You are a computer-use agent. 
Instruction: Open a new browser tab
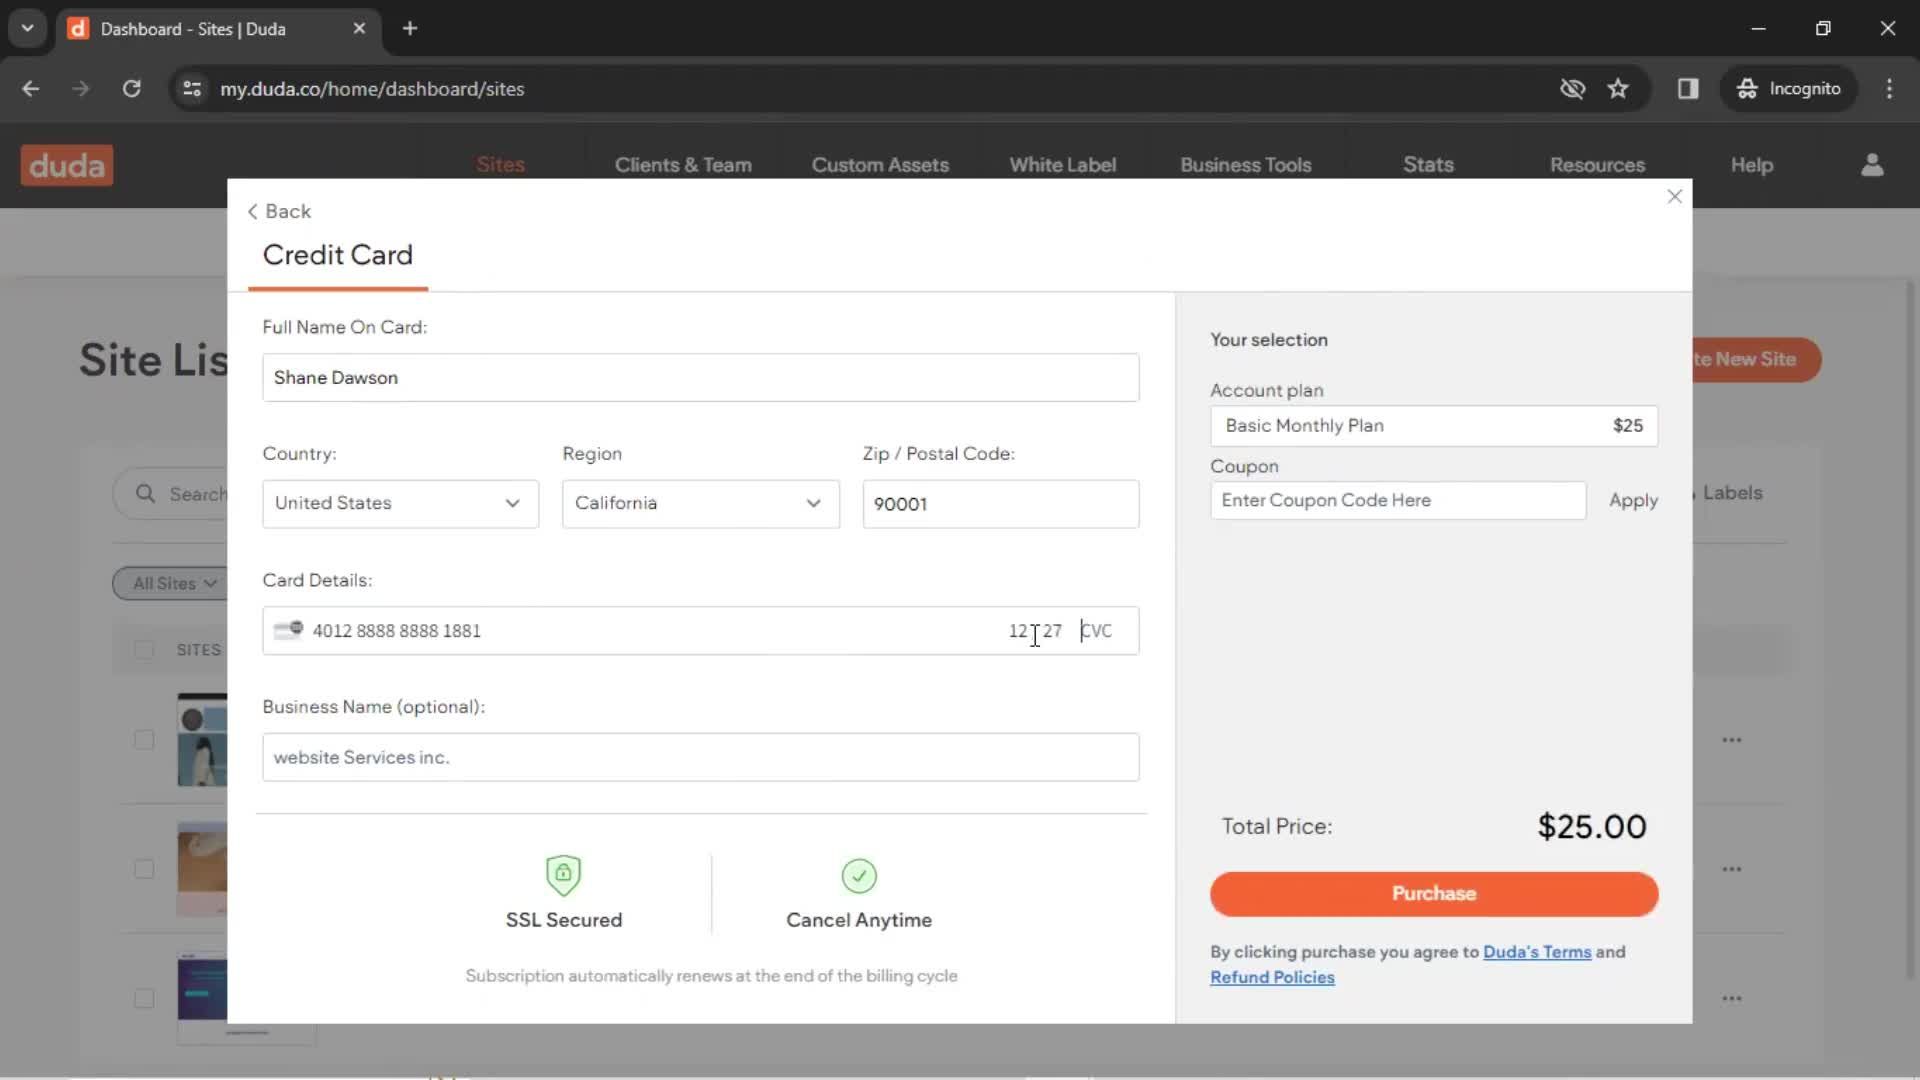tap(410, 28)
